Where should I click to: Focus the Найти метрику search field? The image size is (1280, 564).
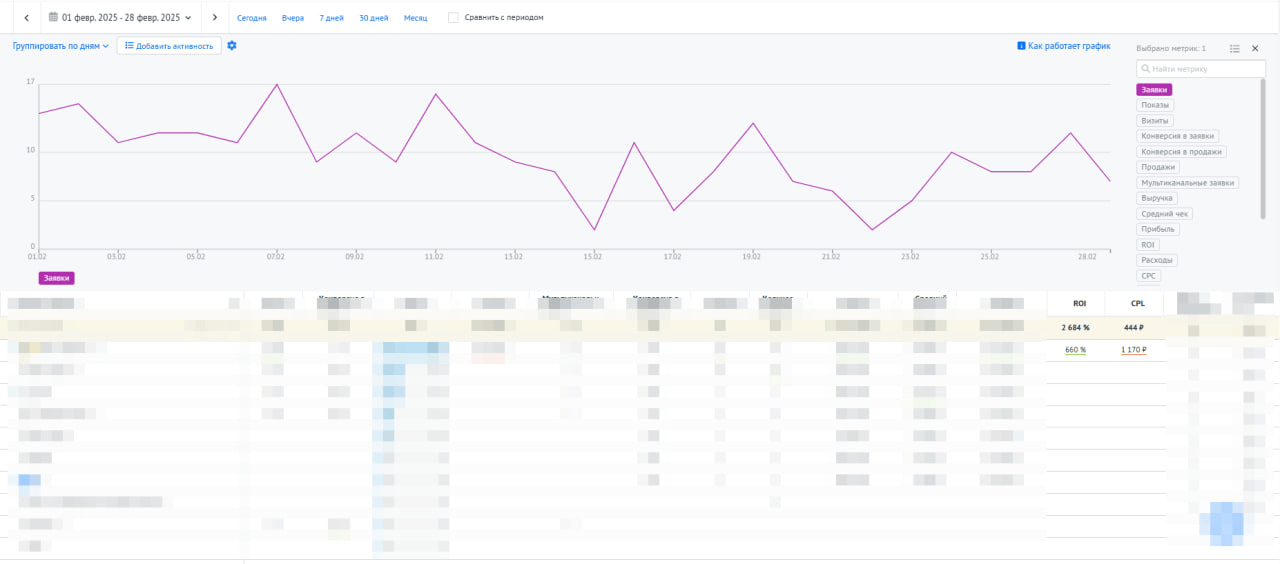1201,69
